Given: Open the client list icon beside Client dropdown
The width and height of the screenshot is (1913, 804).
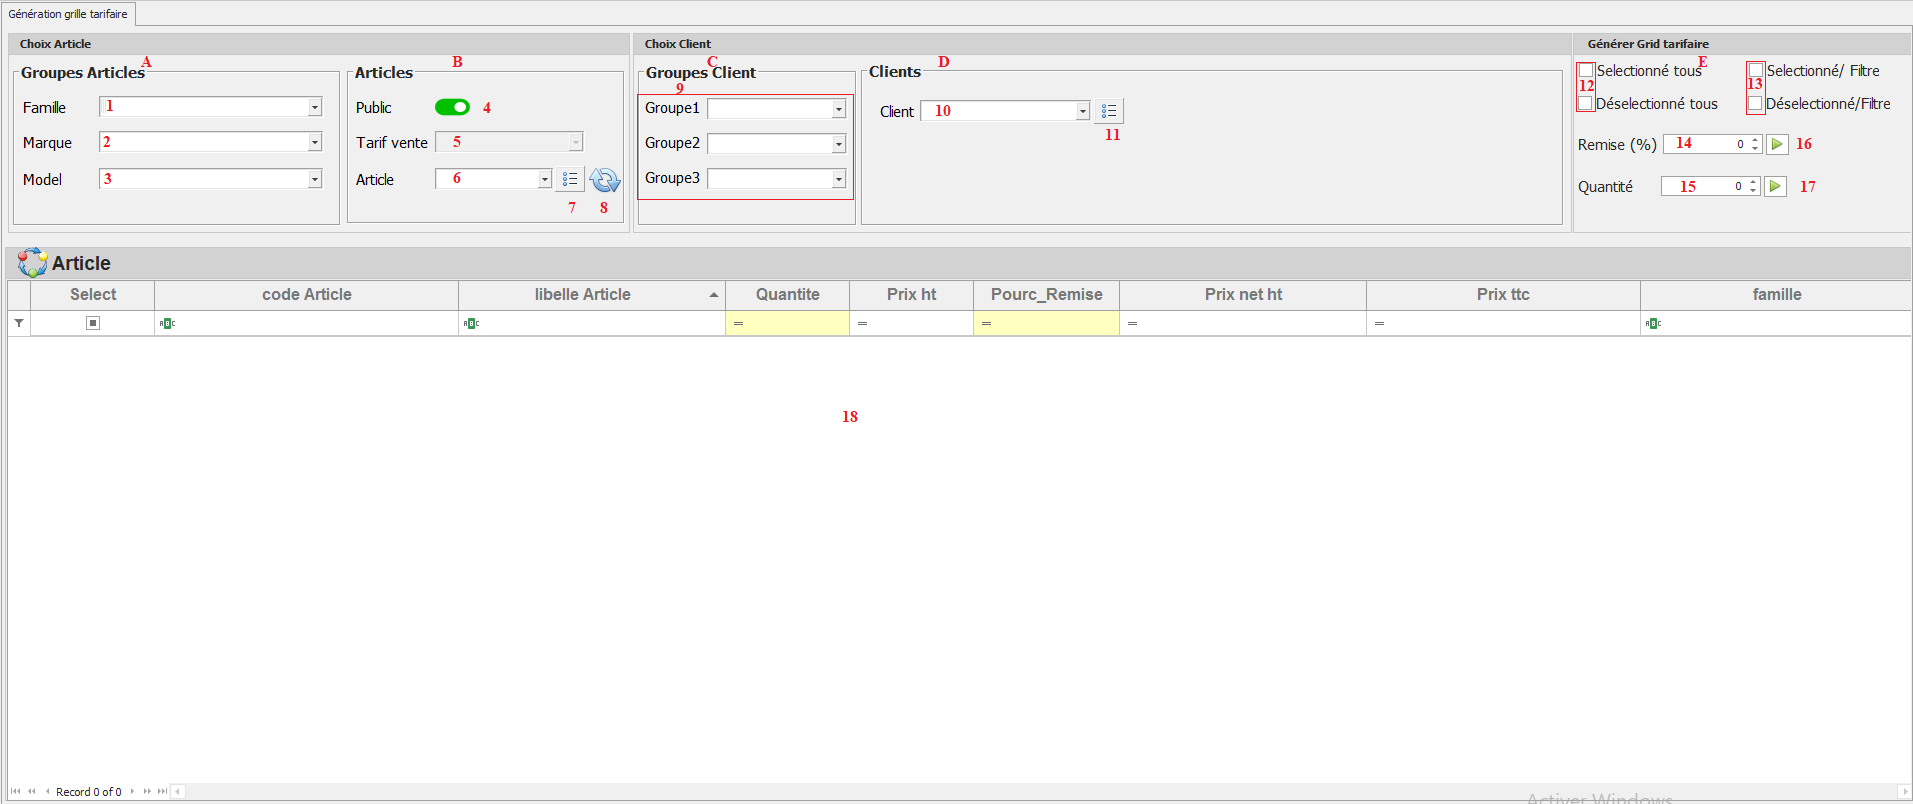Looking at the screenshot, I should 1109,111.
